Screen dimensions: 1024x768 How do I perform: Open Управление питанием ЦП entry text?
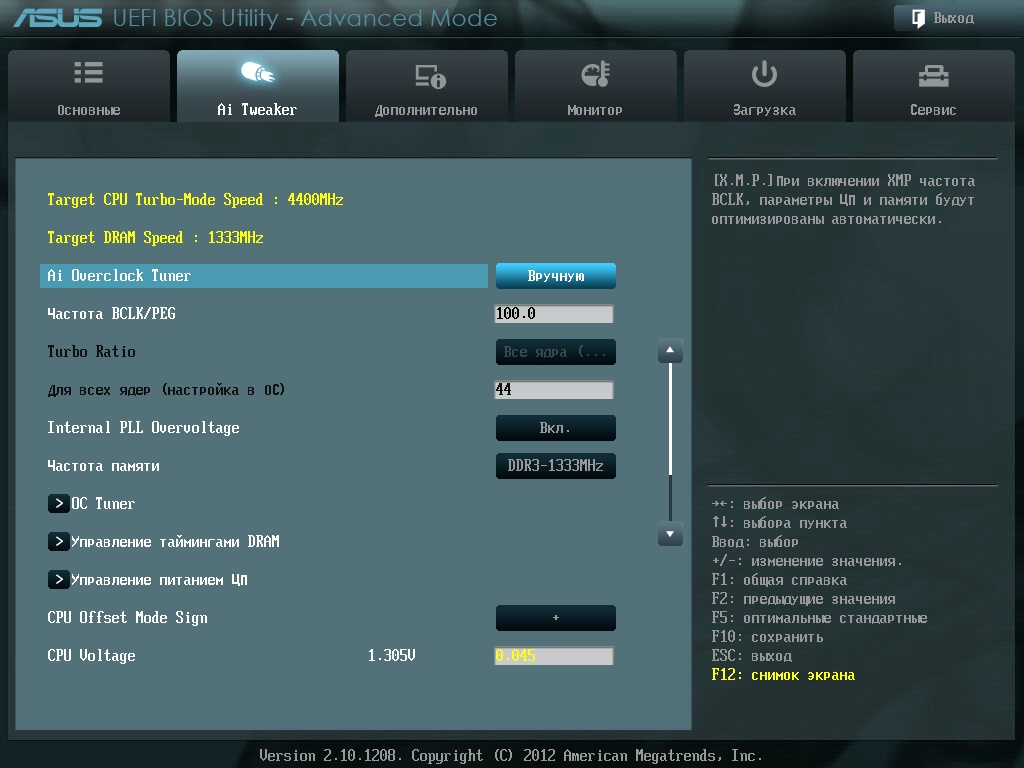tap(159, 579)
